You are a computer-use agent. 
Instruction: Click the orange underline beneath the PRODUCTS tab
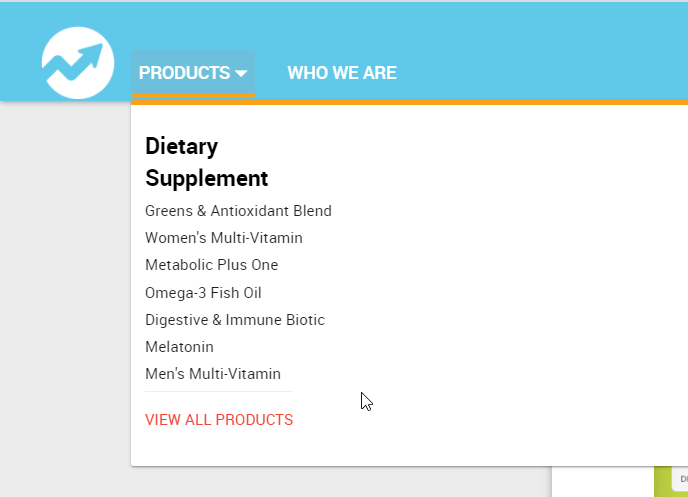pyautogui.click(x=193, y=95)
